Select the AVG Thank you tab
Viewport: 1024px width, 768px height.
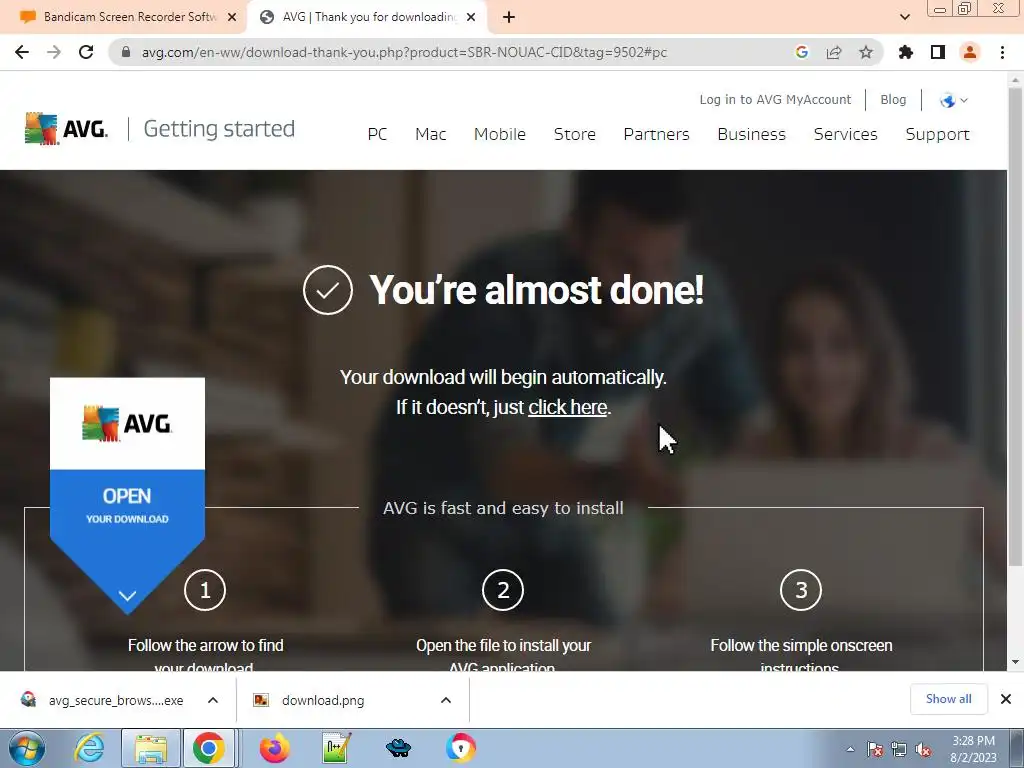coord(366,18)
